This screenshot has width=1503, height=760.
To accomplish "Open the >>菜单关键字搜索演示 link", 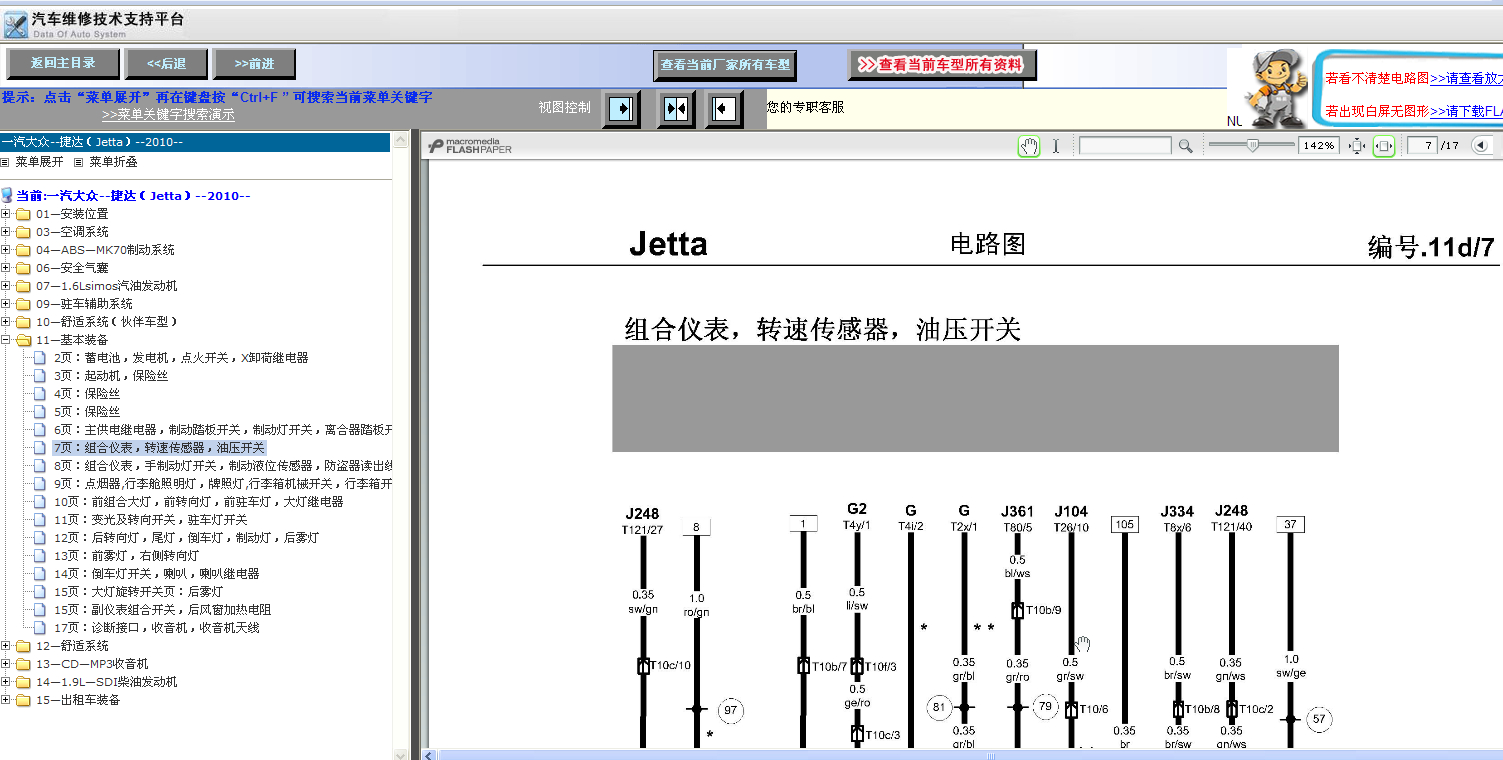I will click(168, 115).
